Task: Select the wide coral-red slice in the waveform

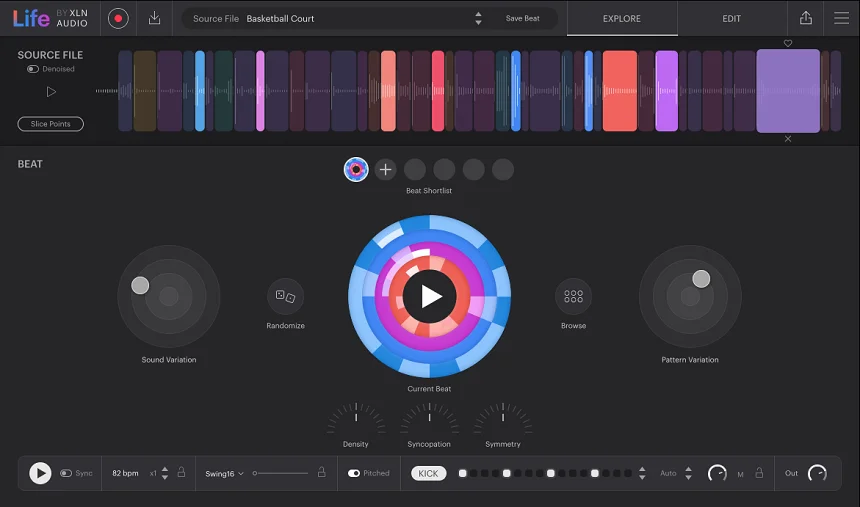Action: coord(620,91)
